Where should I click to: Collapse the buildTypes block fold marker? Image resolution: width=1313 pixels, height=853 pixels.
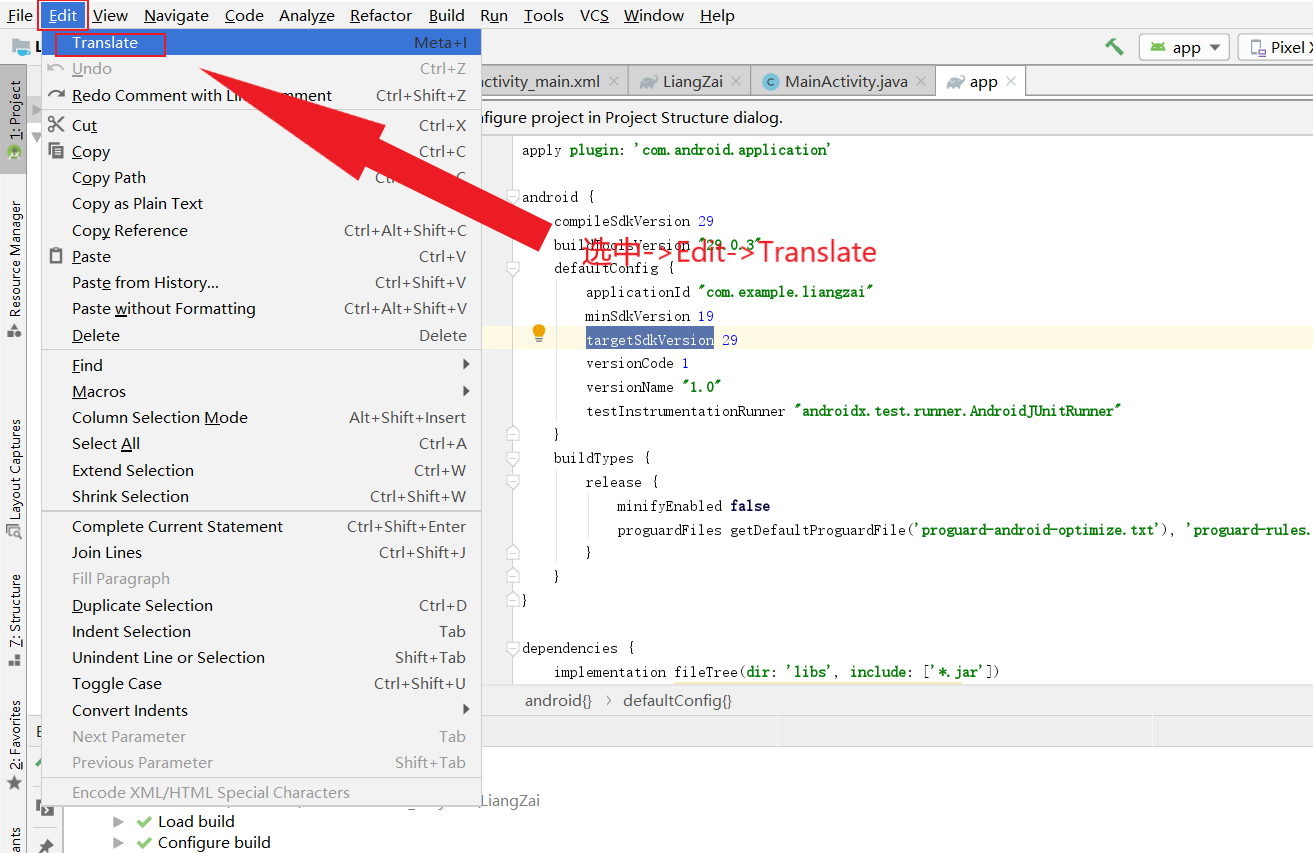(513, 458)
